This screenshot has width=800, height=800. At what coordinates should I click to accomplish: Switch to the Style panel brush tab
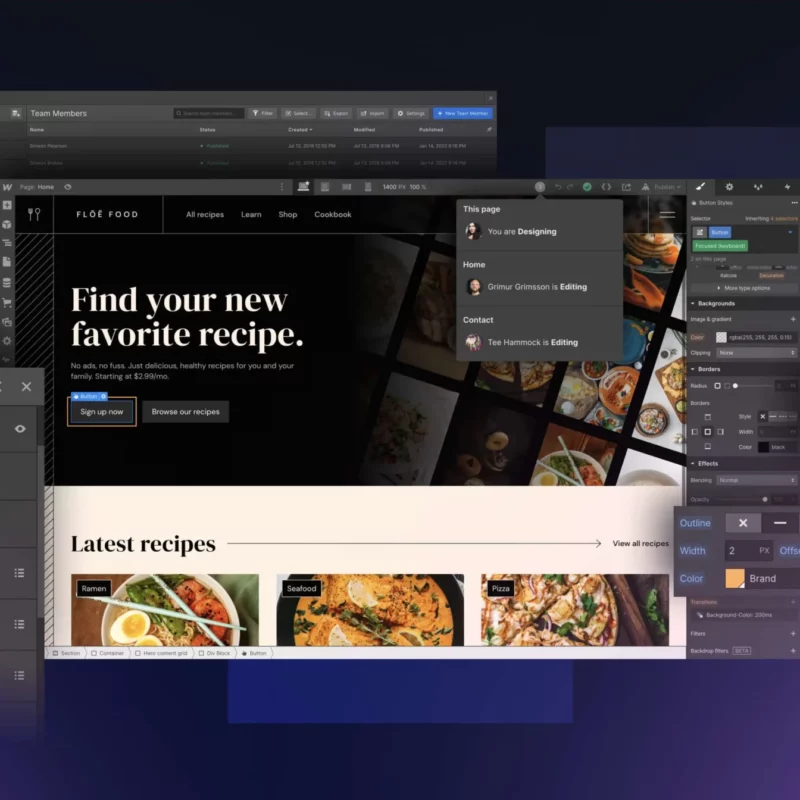click(x=701, y=187)
